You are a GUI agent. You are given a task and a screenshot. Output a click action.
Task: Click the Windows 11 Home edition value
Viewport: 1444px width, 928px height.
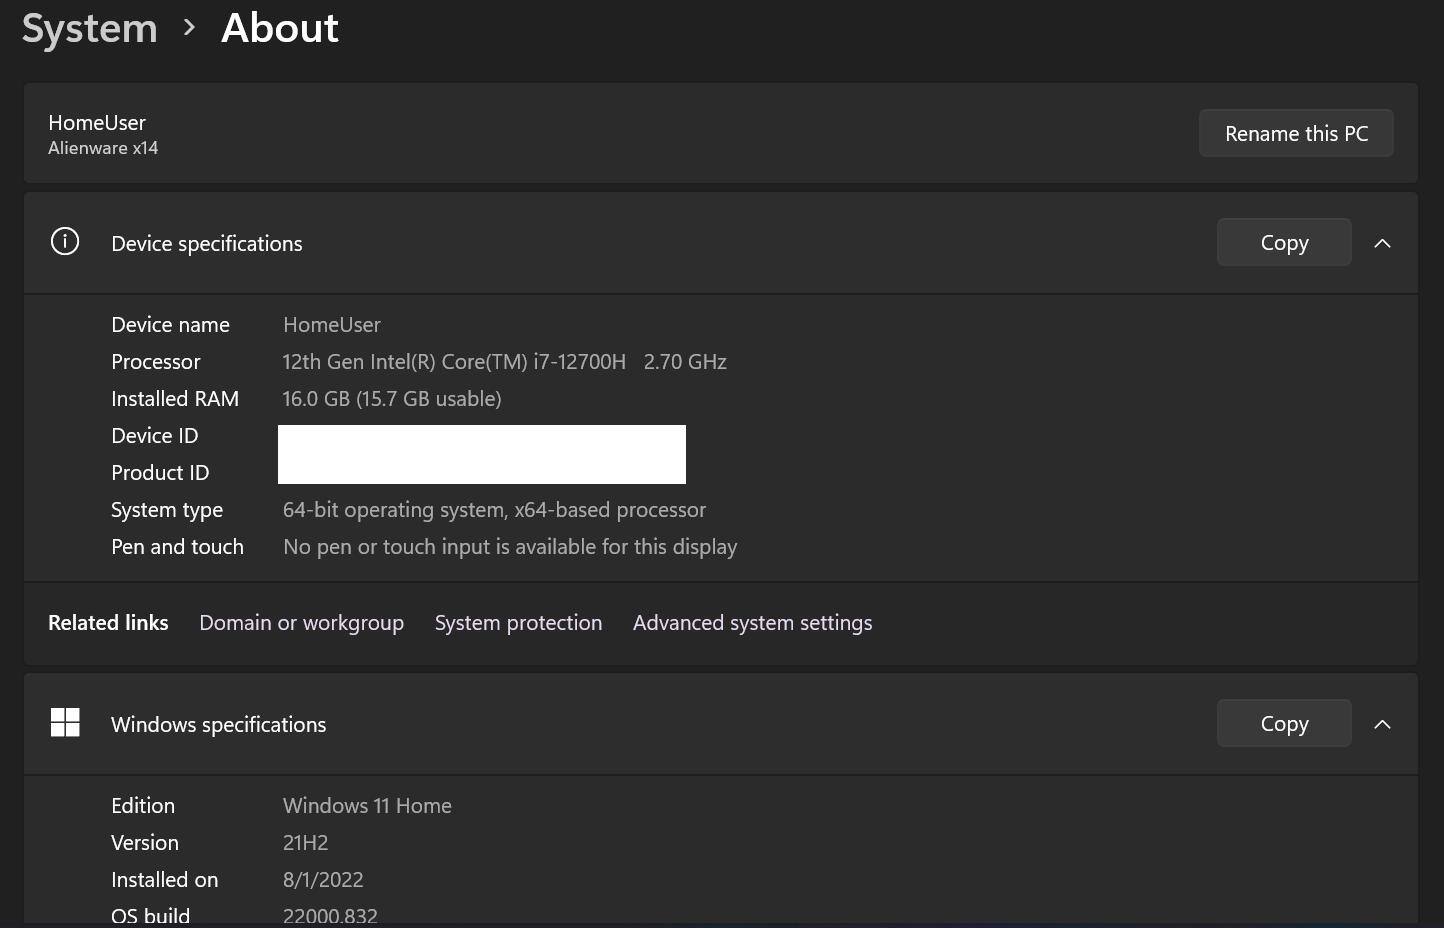(x=367, y=805)
